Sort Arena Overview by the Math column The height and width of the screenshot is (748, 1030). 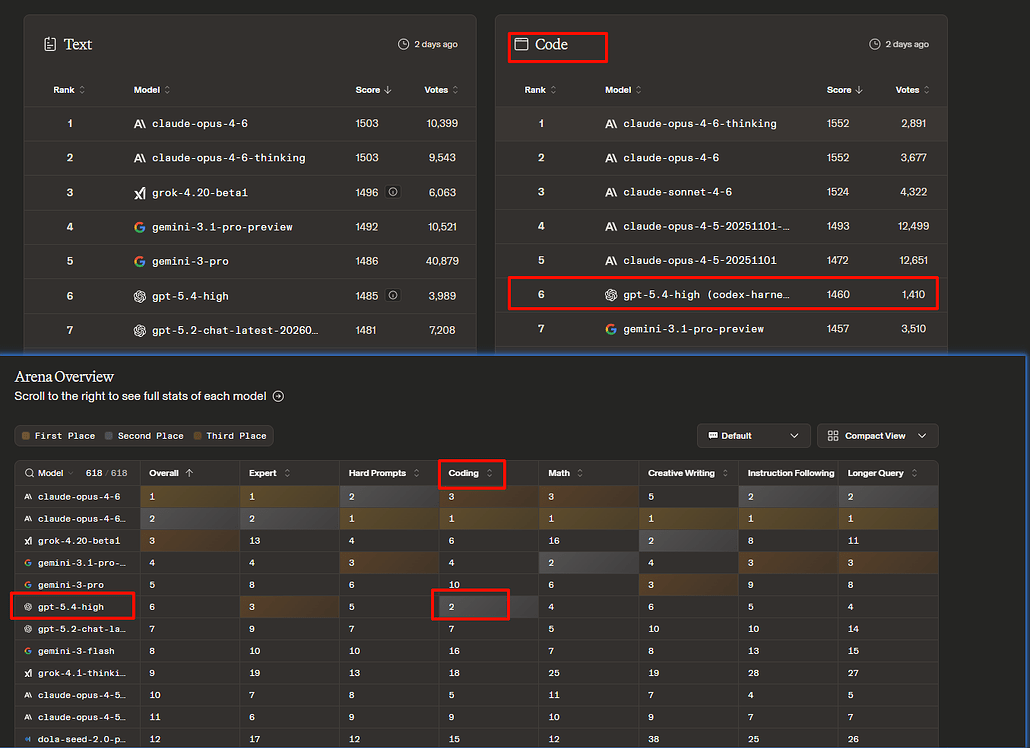(x=566, y=473)
